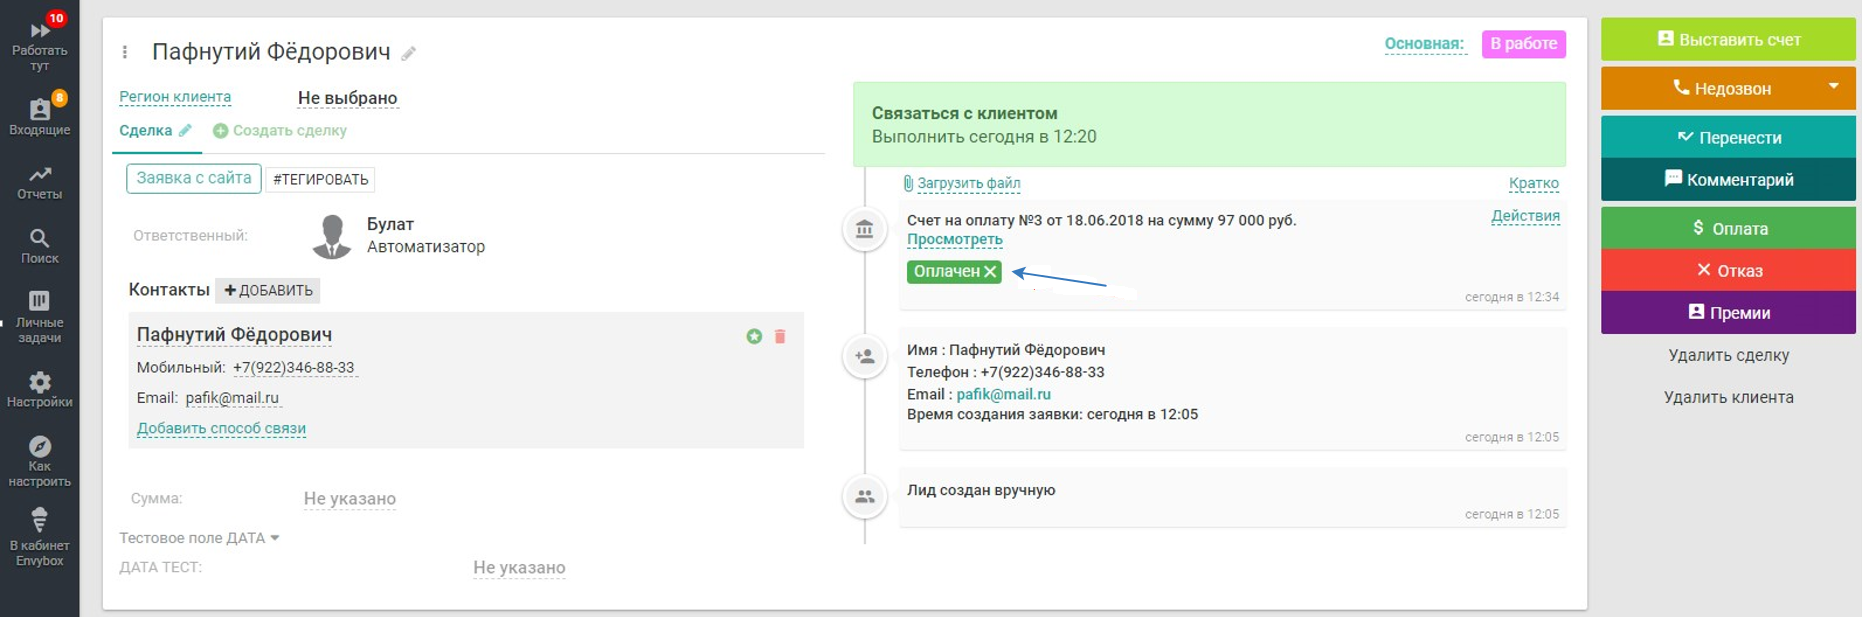This screenshot has height=617, width=1862.
Task: Click 'Перенести' button
Action: pos(1728,137)
